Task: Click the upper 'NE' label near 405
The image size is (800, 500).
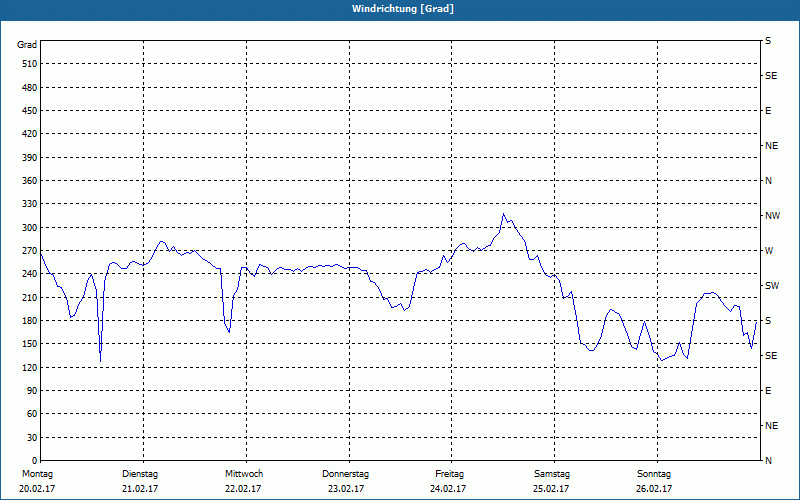Action: point(771,146)
